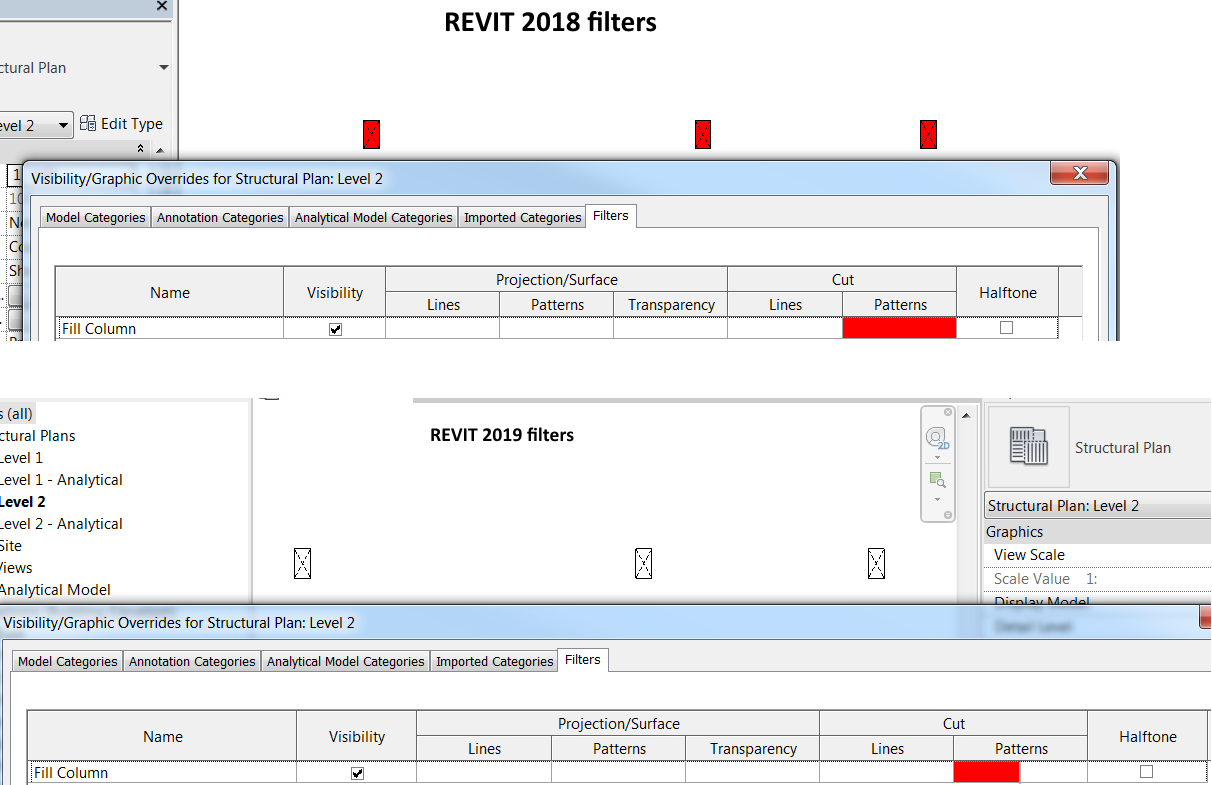
Task: Enable Halftone checkbox in 2018 dialog
Action: [x=1007, y=328]
